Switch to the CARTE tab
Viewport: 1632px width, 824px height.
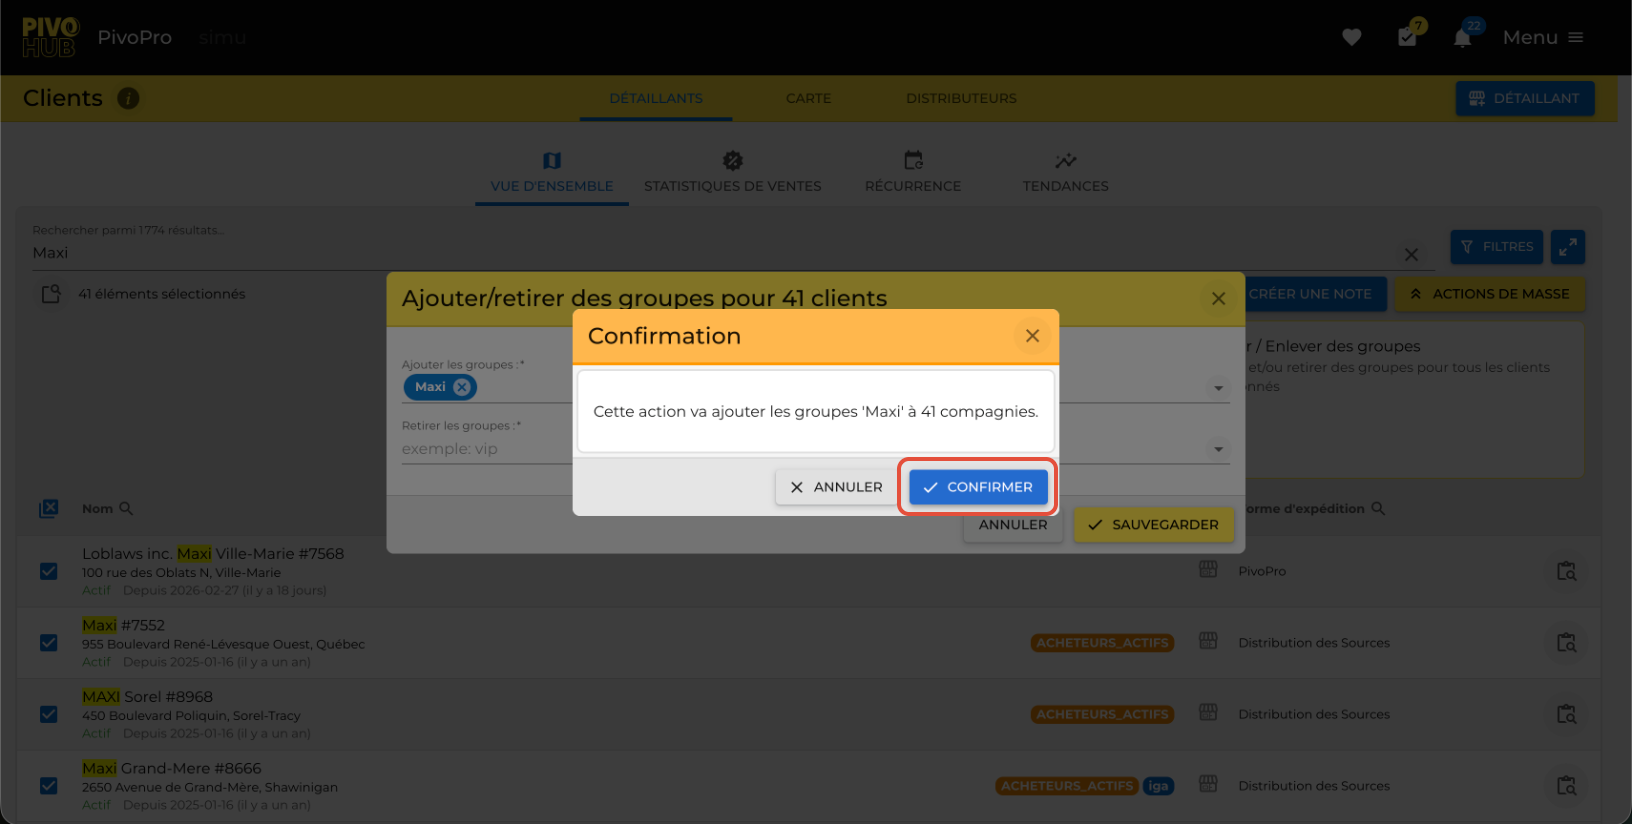[808, 98]
